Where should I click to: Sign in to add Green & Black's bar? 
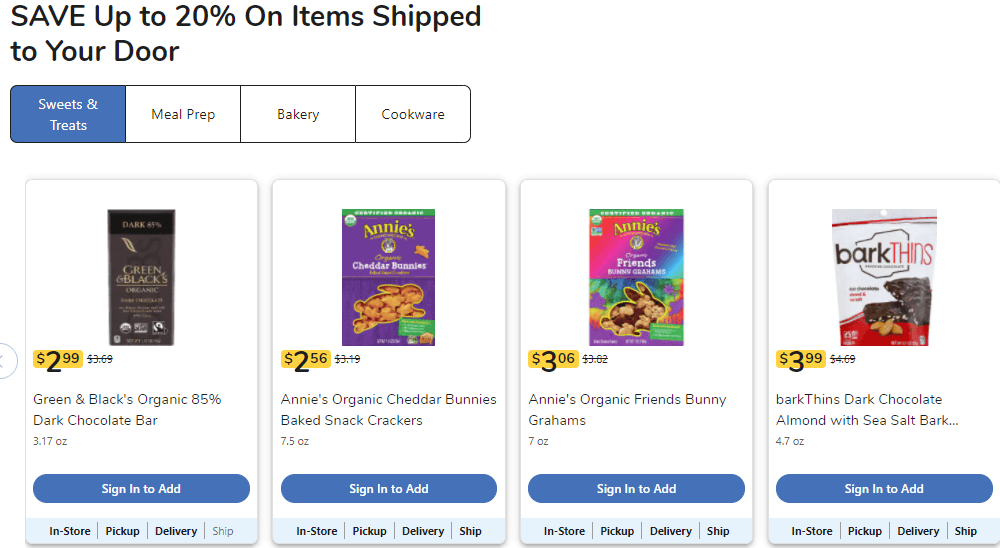141,489
